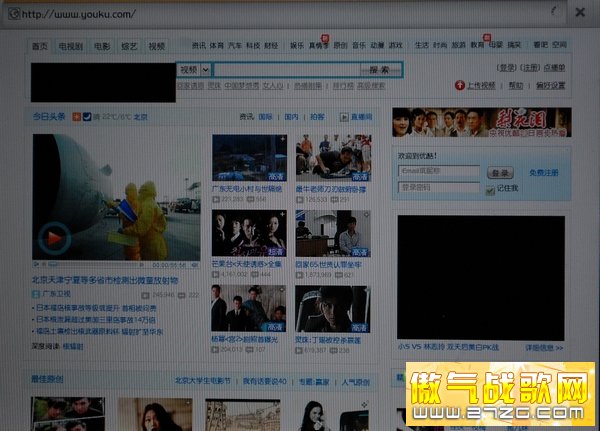Go to the 体育 category
This screenshot has height=431, width=600.
point(217,45)
